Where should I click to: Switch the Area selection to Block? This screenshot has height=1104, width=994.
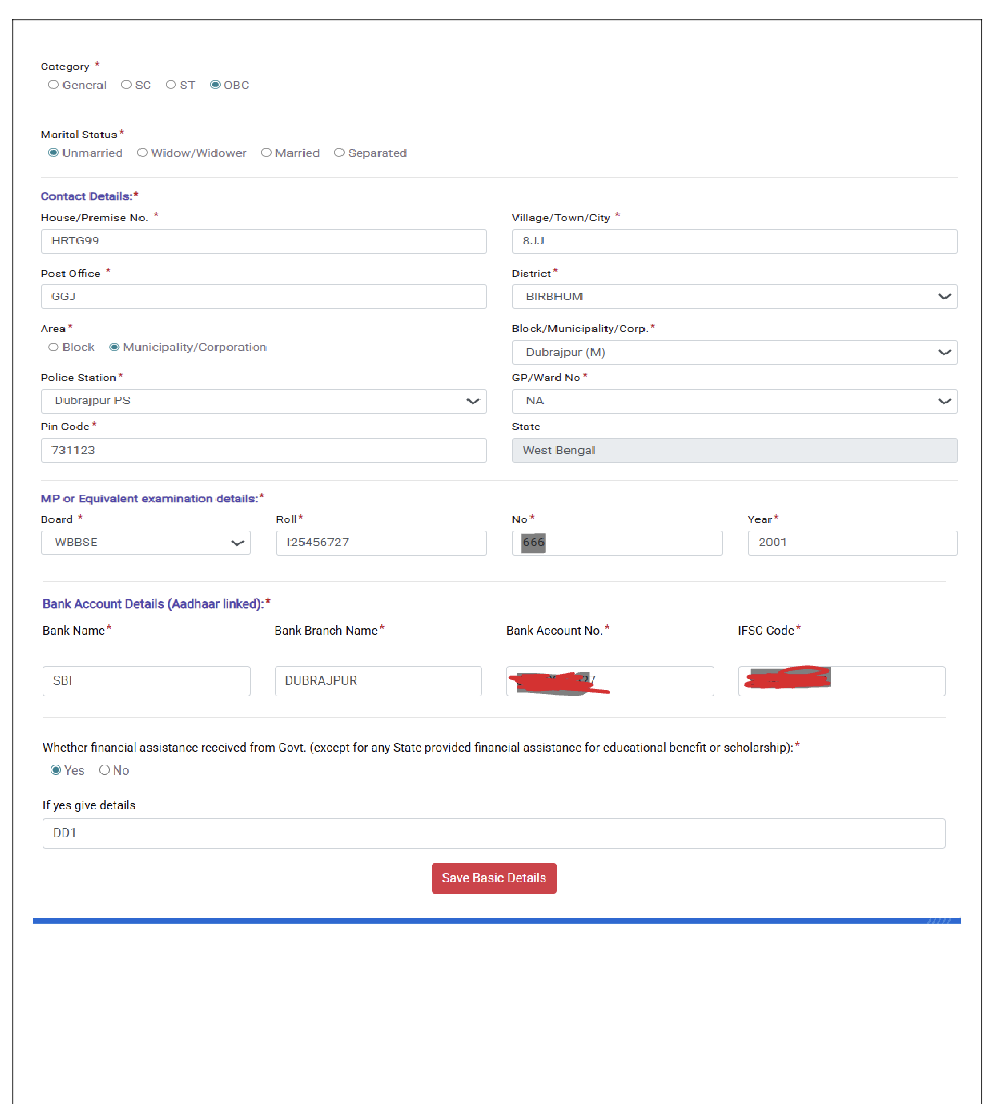(52, 347)
